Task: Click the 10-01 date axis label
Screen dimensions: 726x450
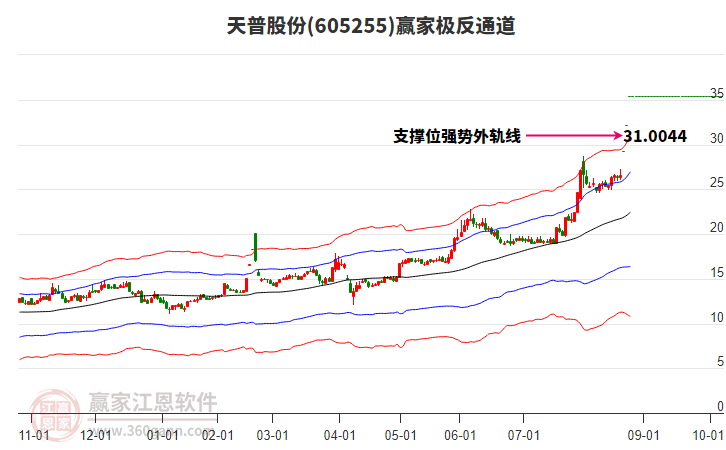Action: (708, 435)
